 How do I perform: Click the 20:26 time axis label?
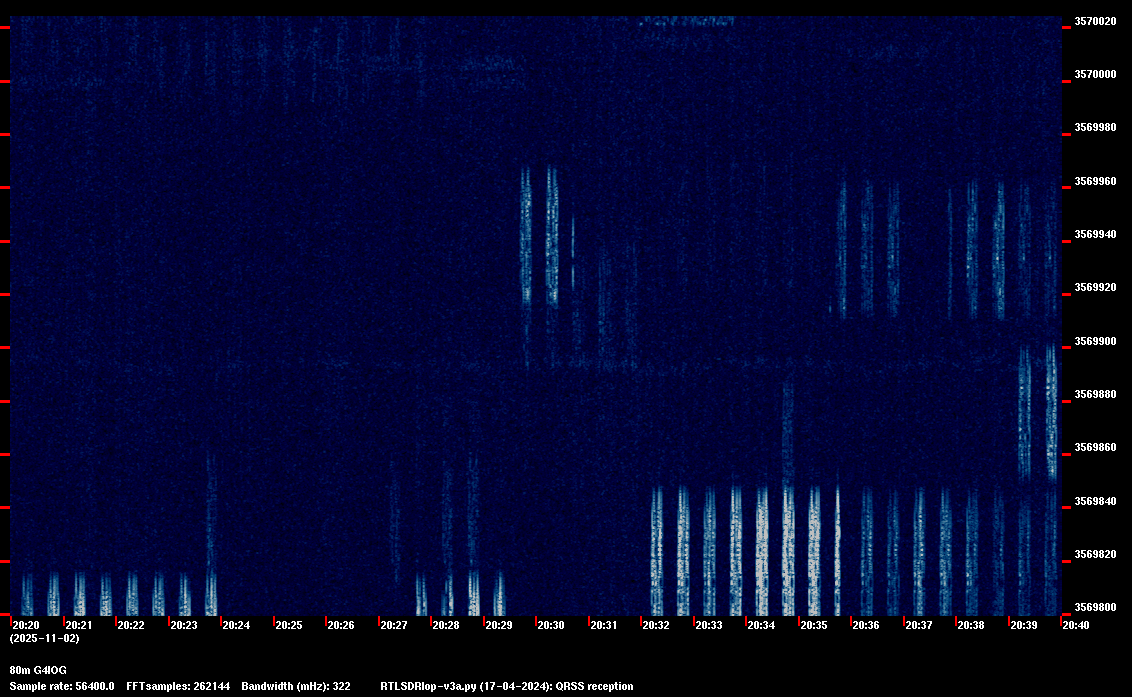click(341, 625)
